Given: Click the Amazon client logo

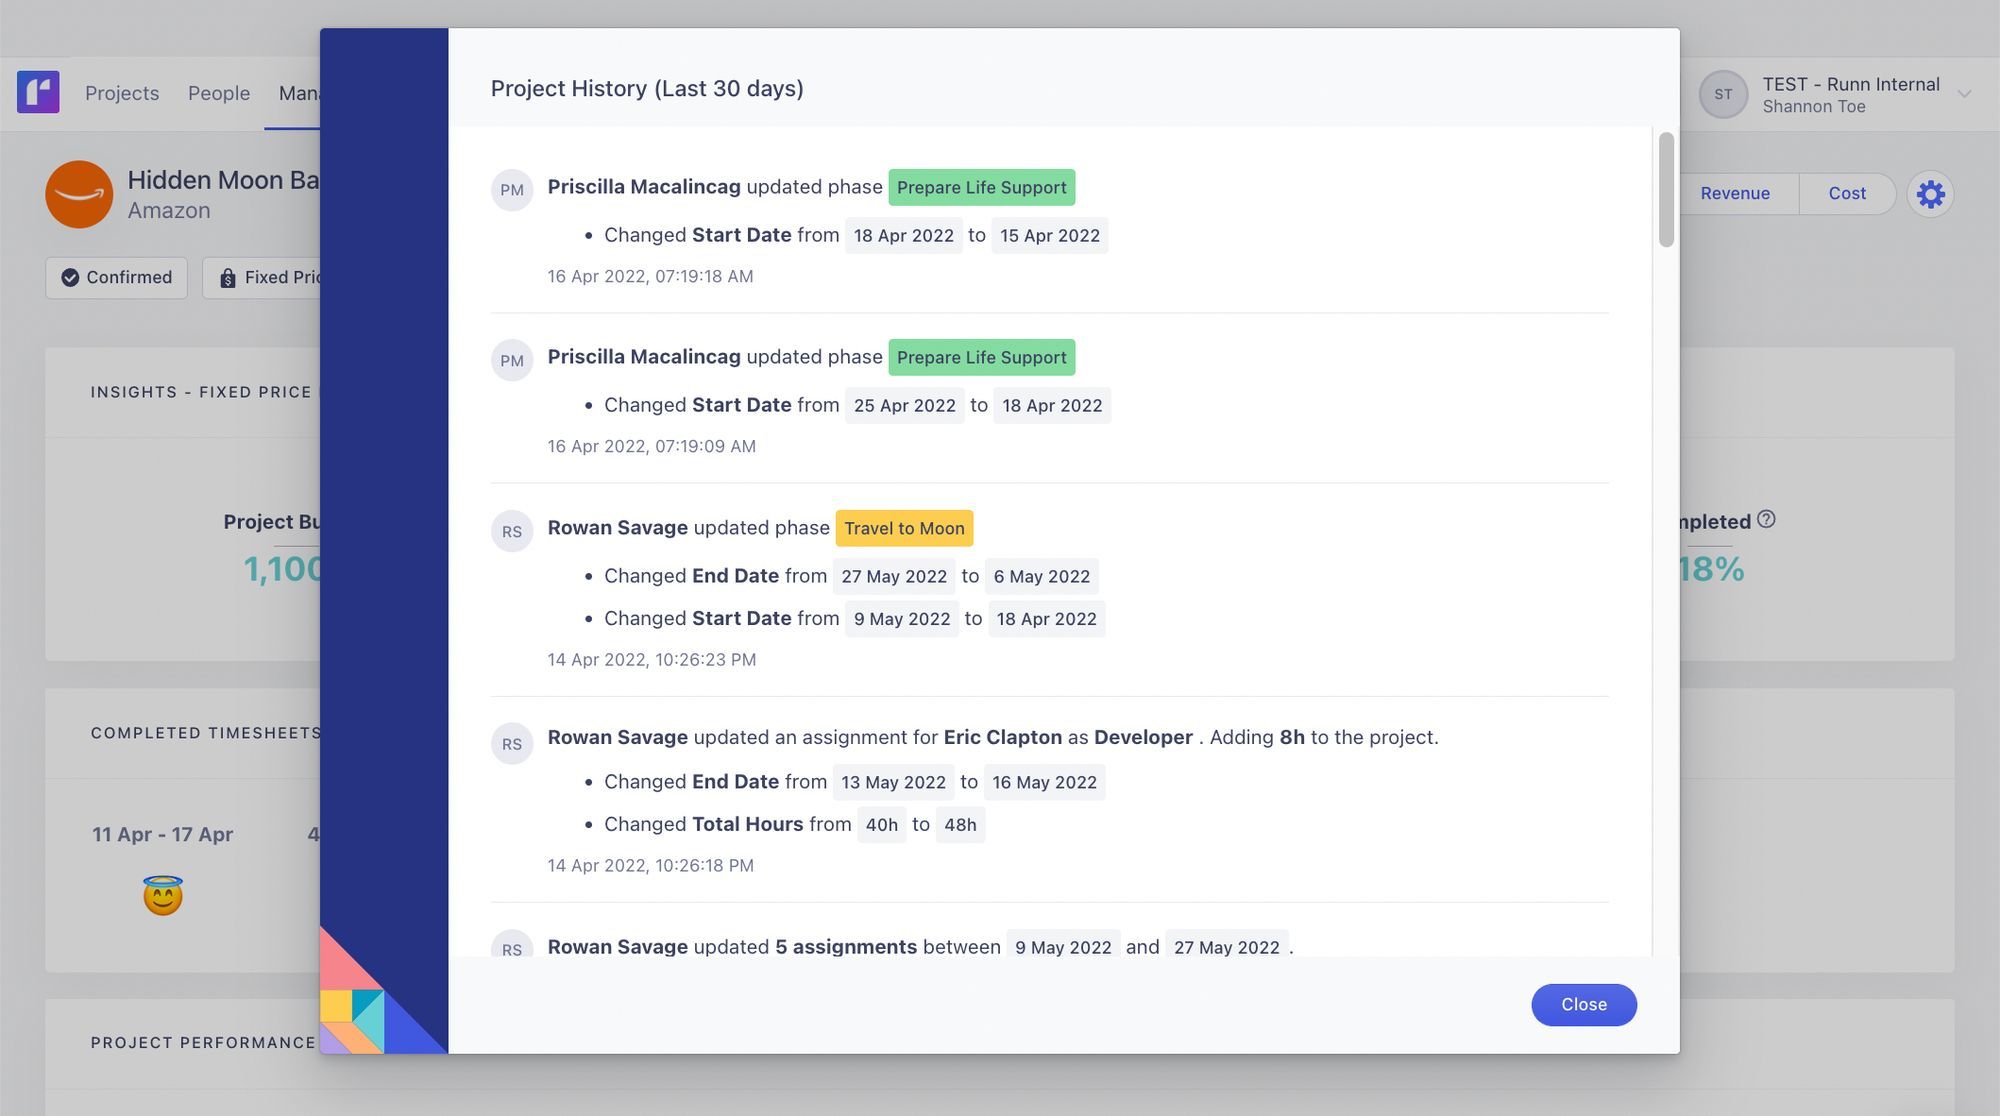Looking at the screenshot, I should click(79, 194).
